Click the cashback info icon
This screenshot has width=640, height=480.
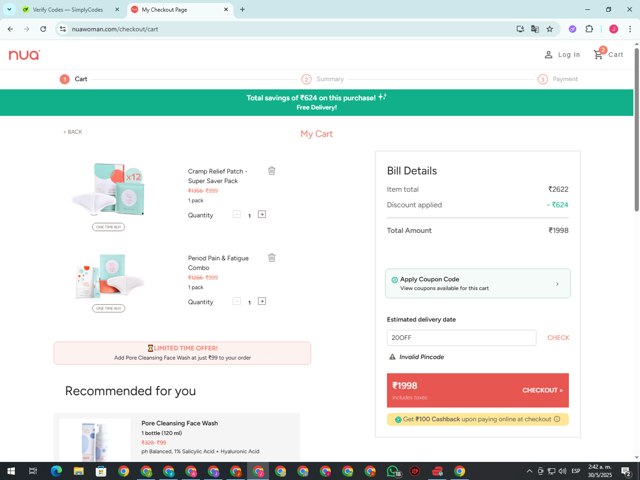(x=557, y=419)
